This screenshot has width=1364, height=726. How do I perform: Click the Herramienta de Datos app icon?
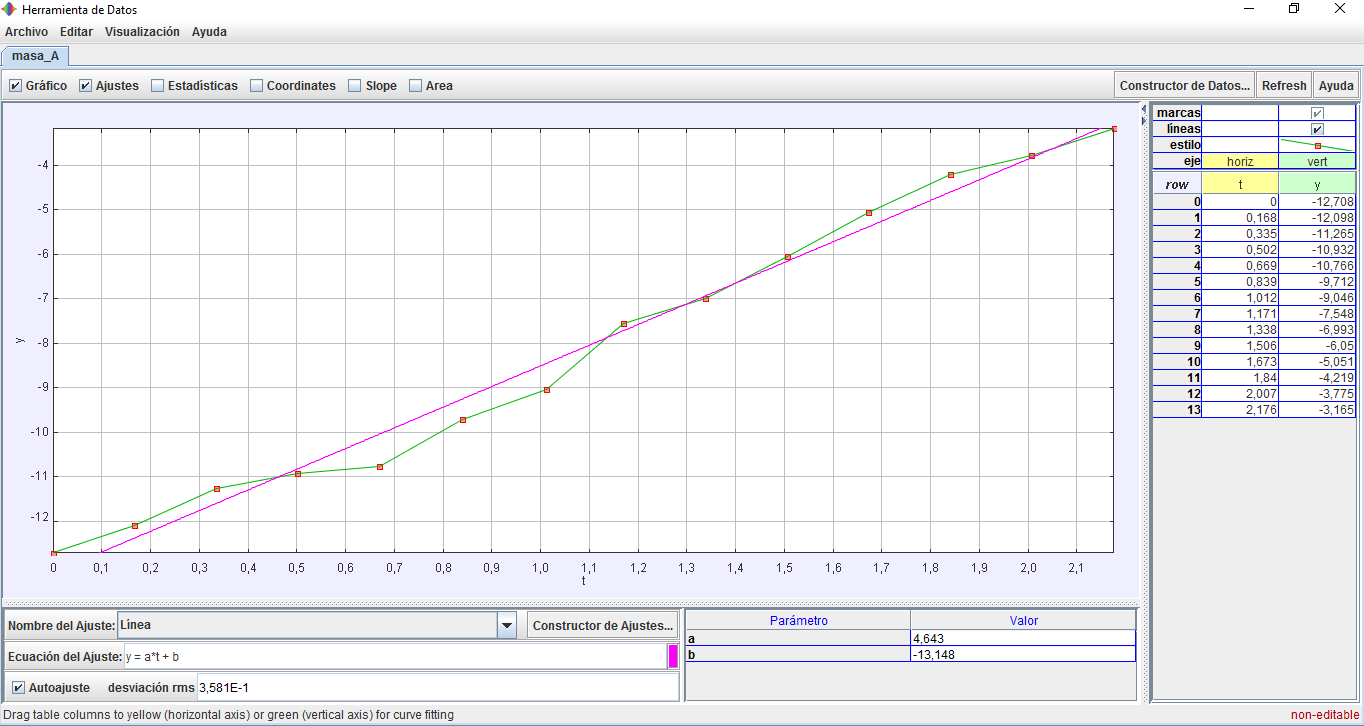coord(10,9)
